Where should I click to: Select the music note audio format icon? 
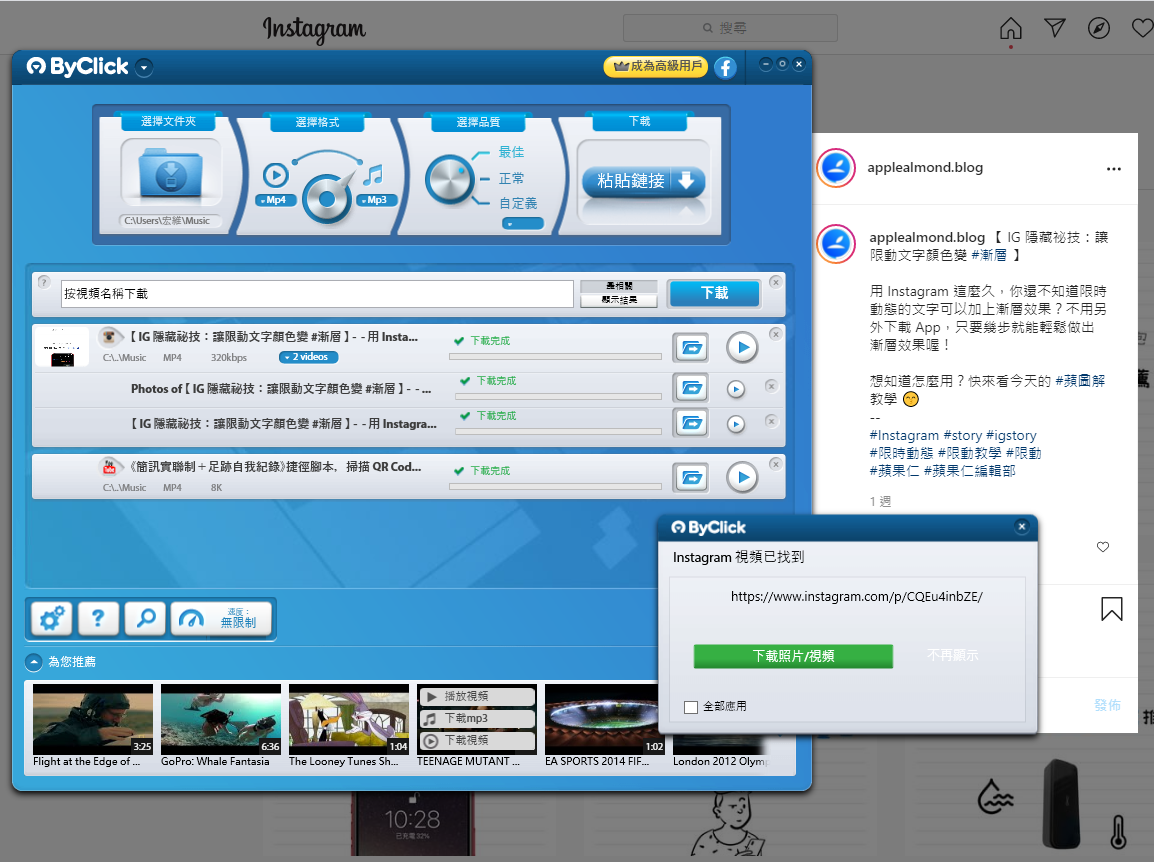click(374, 175)
